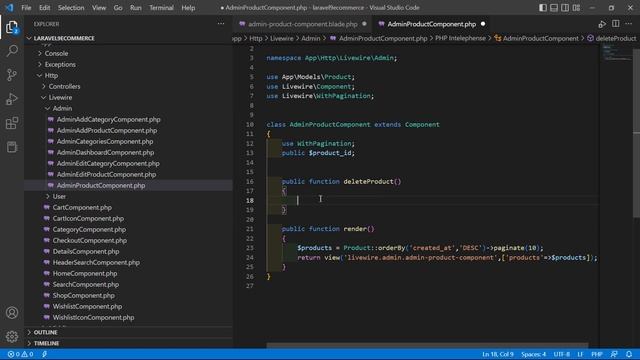Open the Help menu

click(x=188, y=8)
